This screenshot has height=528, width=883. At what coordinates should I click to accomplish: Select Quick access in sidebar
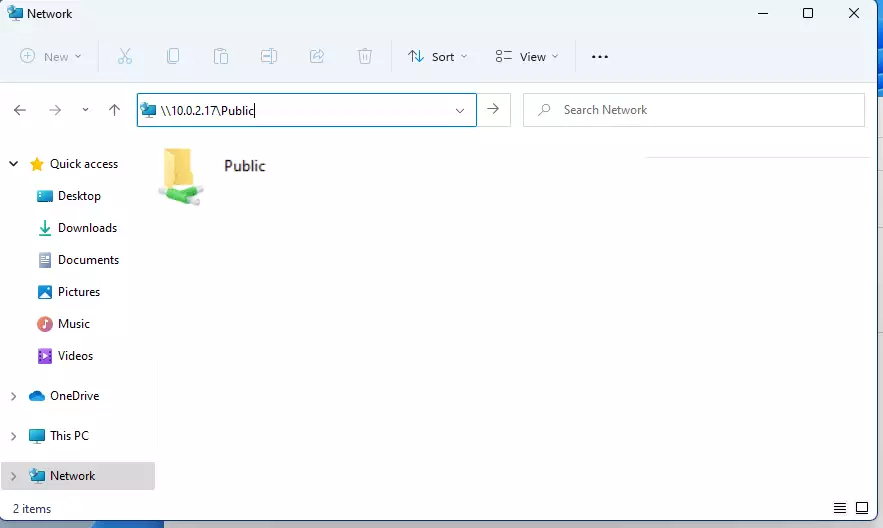click(x=84, y=164)
